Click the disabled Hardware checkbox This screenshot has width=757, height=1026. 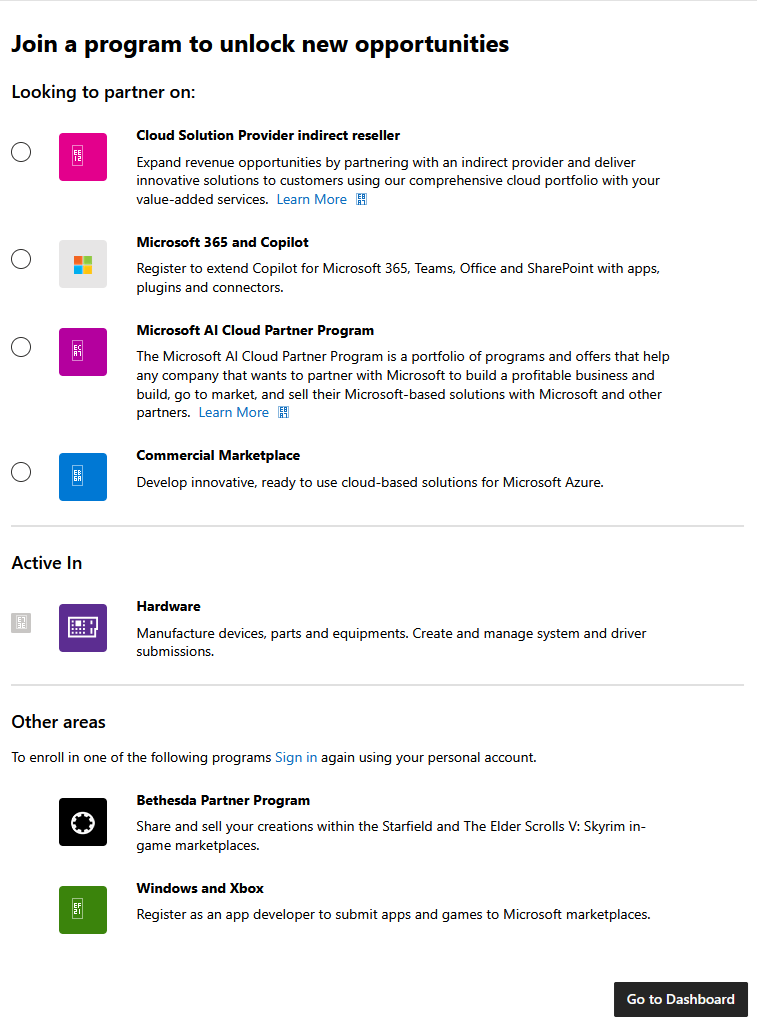click(x=21, y=623)
